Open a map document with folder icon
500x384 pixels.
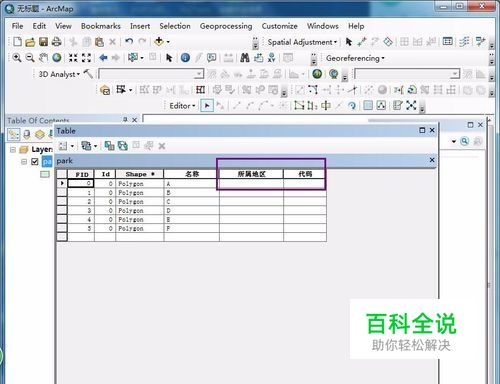click(x=30, y=42)
